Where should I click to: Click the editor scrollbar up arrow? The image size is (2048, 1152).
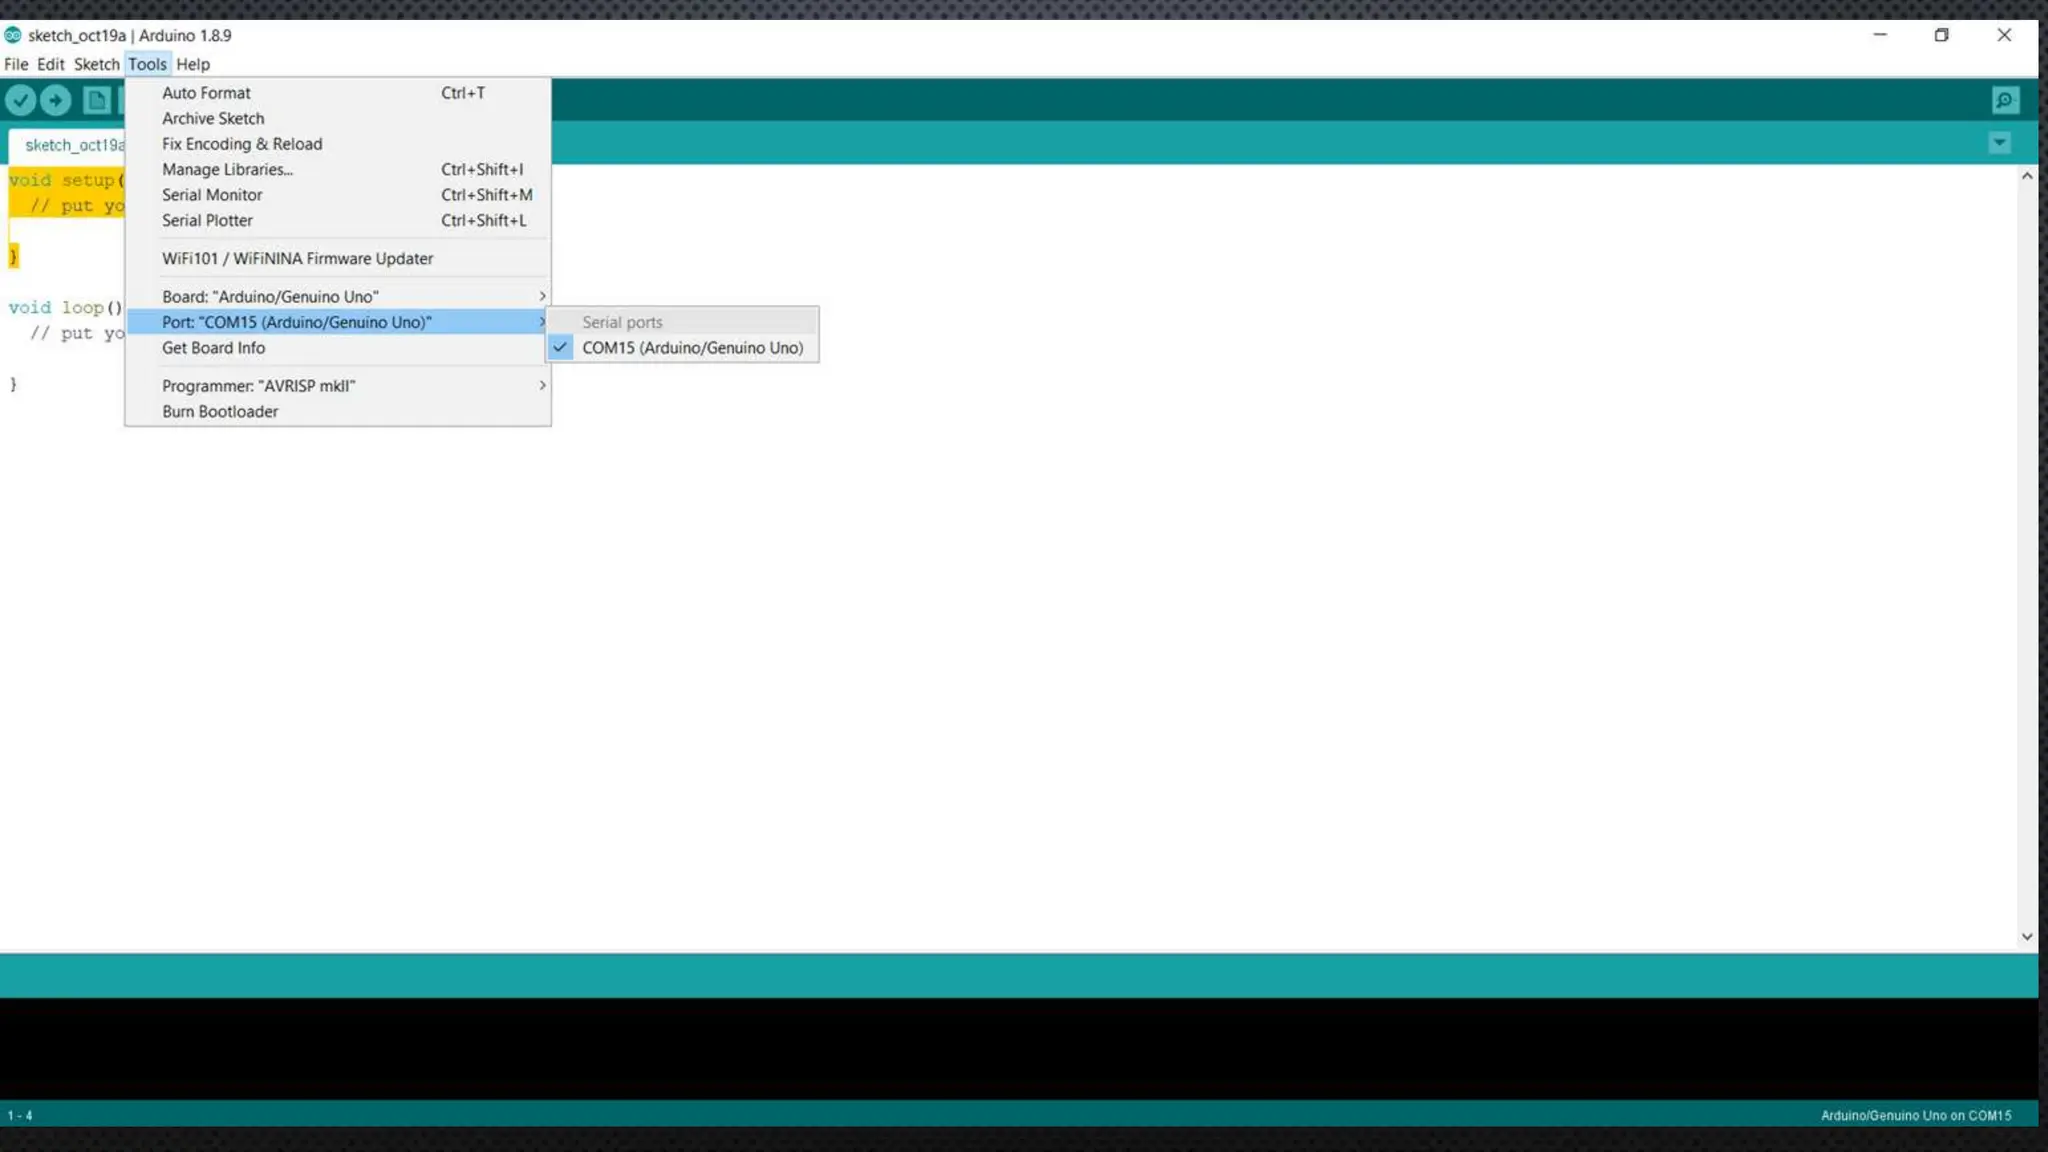[x=2027, y=176]
